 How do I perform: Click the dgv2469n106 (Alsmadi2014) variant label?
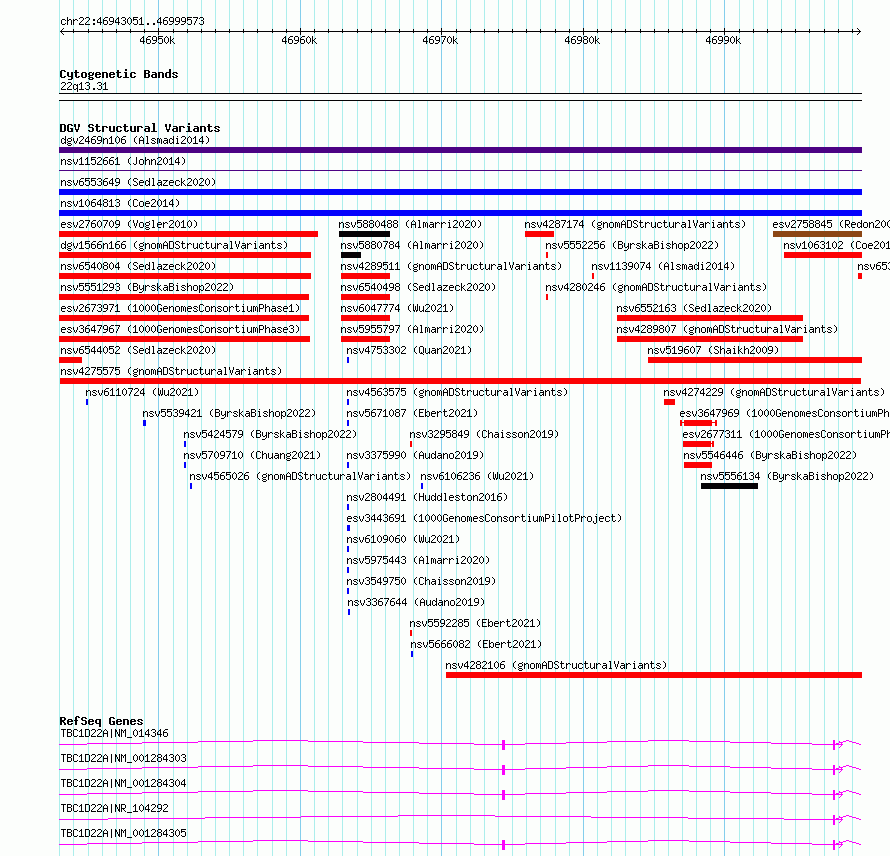point(135,140)
